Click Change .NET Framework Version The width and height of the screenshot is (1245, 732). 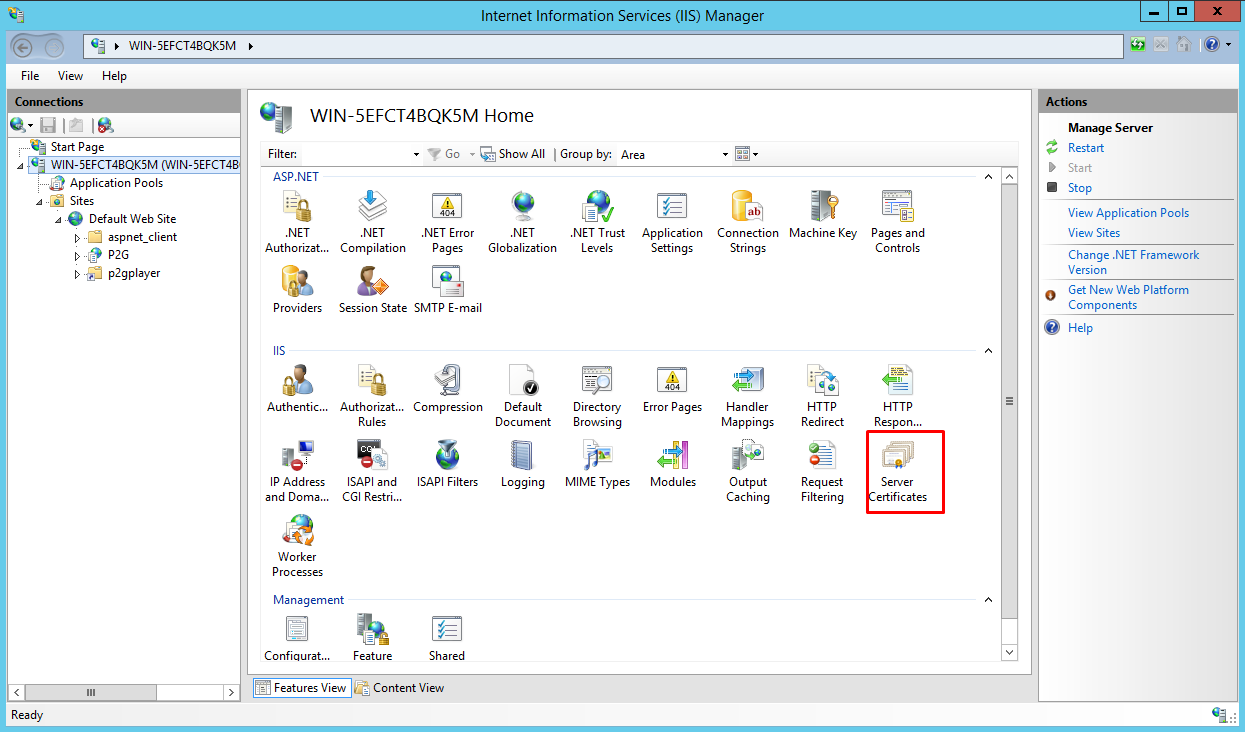click(1133, 262)
